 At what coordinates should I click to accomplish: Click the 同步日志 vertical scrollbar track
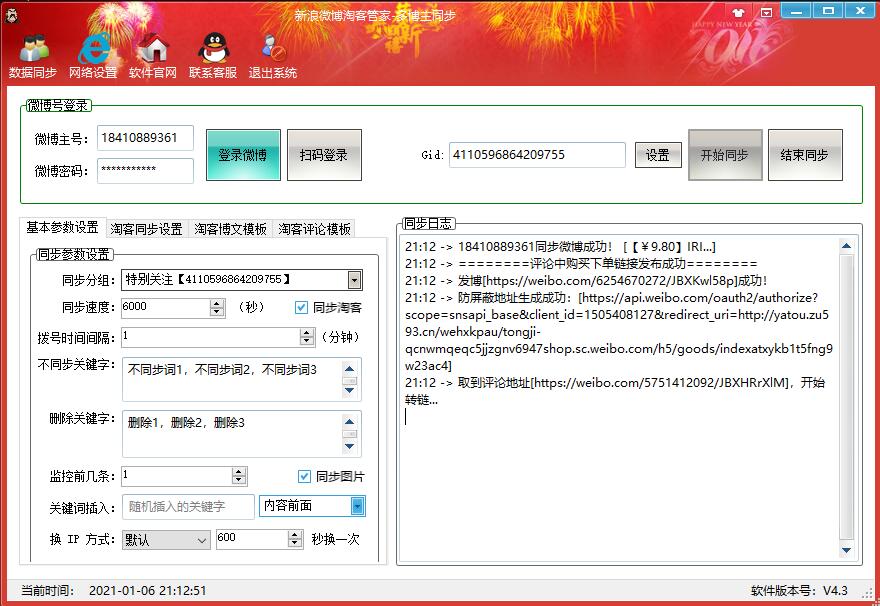[847, 398]
